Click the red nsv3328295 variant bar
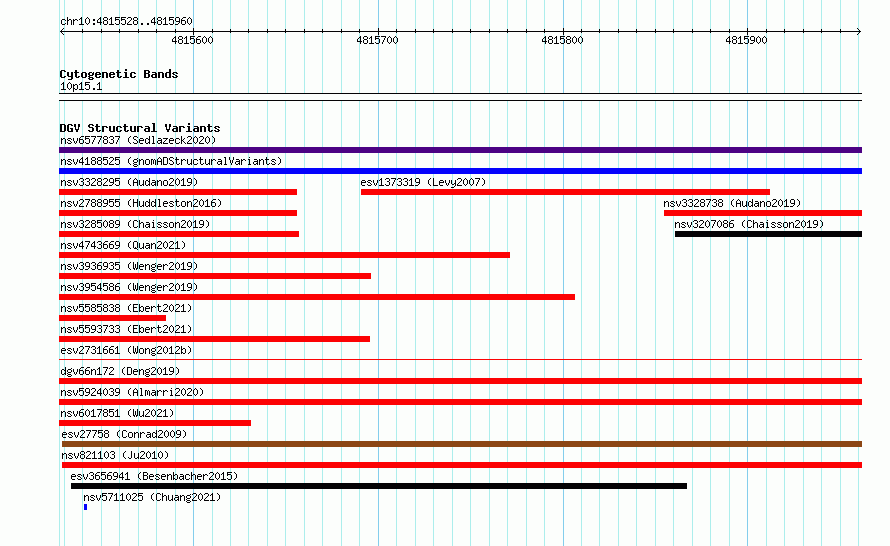The height and width of the screenshot is (546, 890). tap(178, 192)
